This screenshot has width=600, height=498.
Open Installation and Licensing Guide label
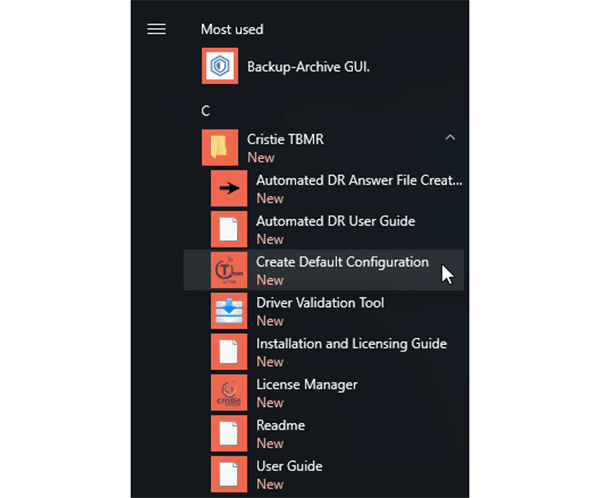pyautogui.click(x=352, y=344)
